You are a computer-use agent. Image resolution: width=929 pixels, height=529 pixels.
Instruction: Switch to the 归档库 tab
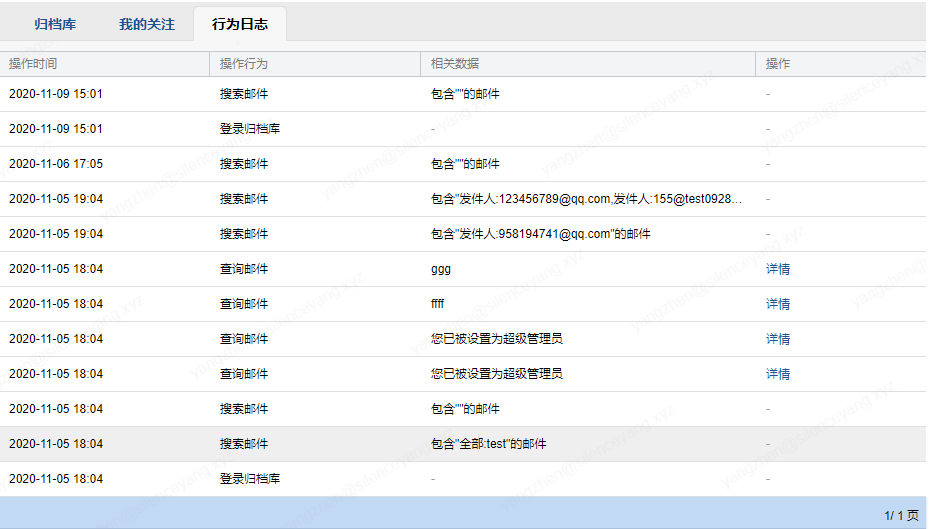pyautogui.click(x=55, y=24)
